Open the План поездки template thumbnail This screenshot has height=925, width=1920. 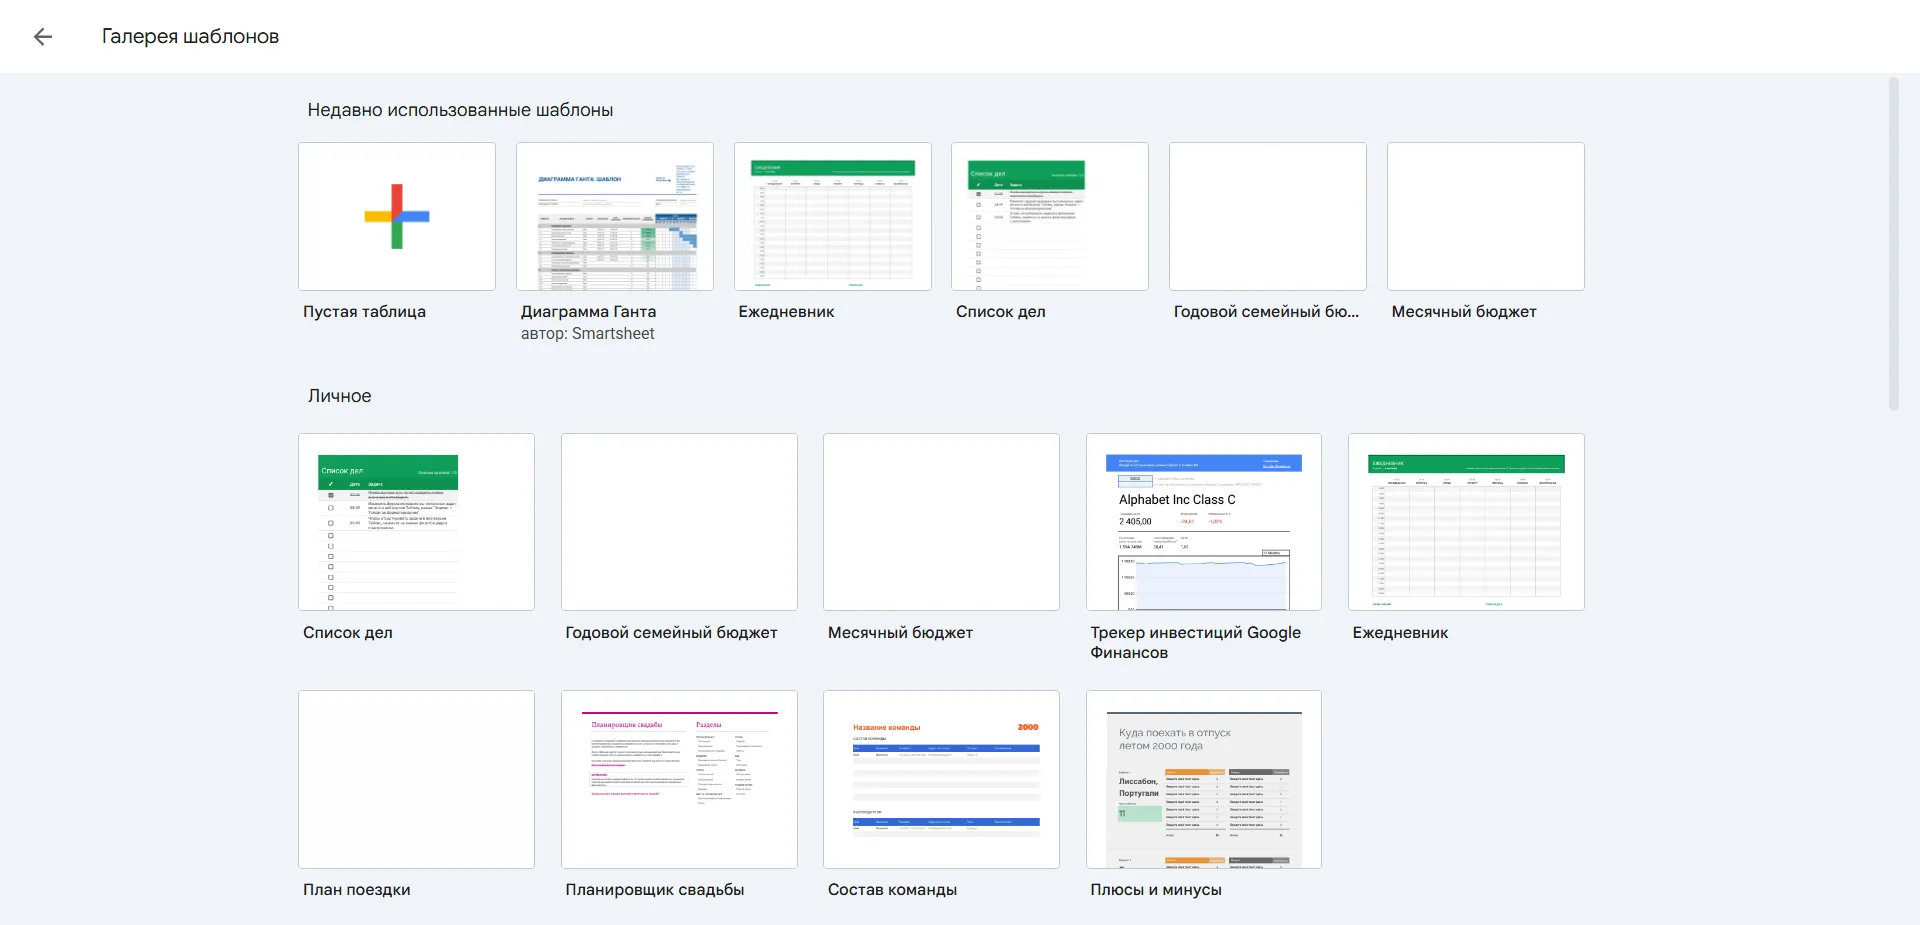416,779
